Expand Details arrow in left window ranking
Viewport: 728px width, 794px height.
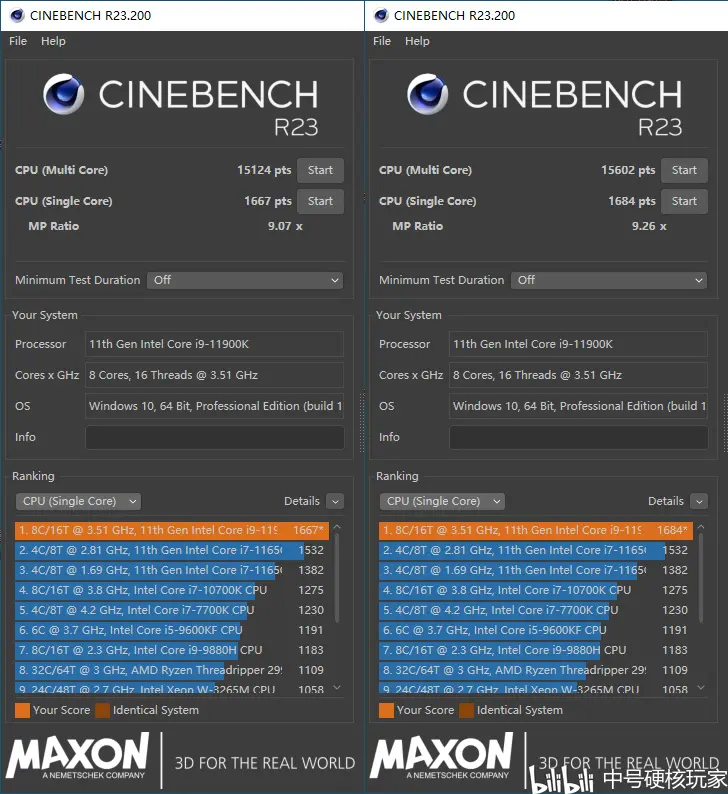point(335,501)
